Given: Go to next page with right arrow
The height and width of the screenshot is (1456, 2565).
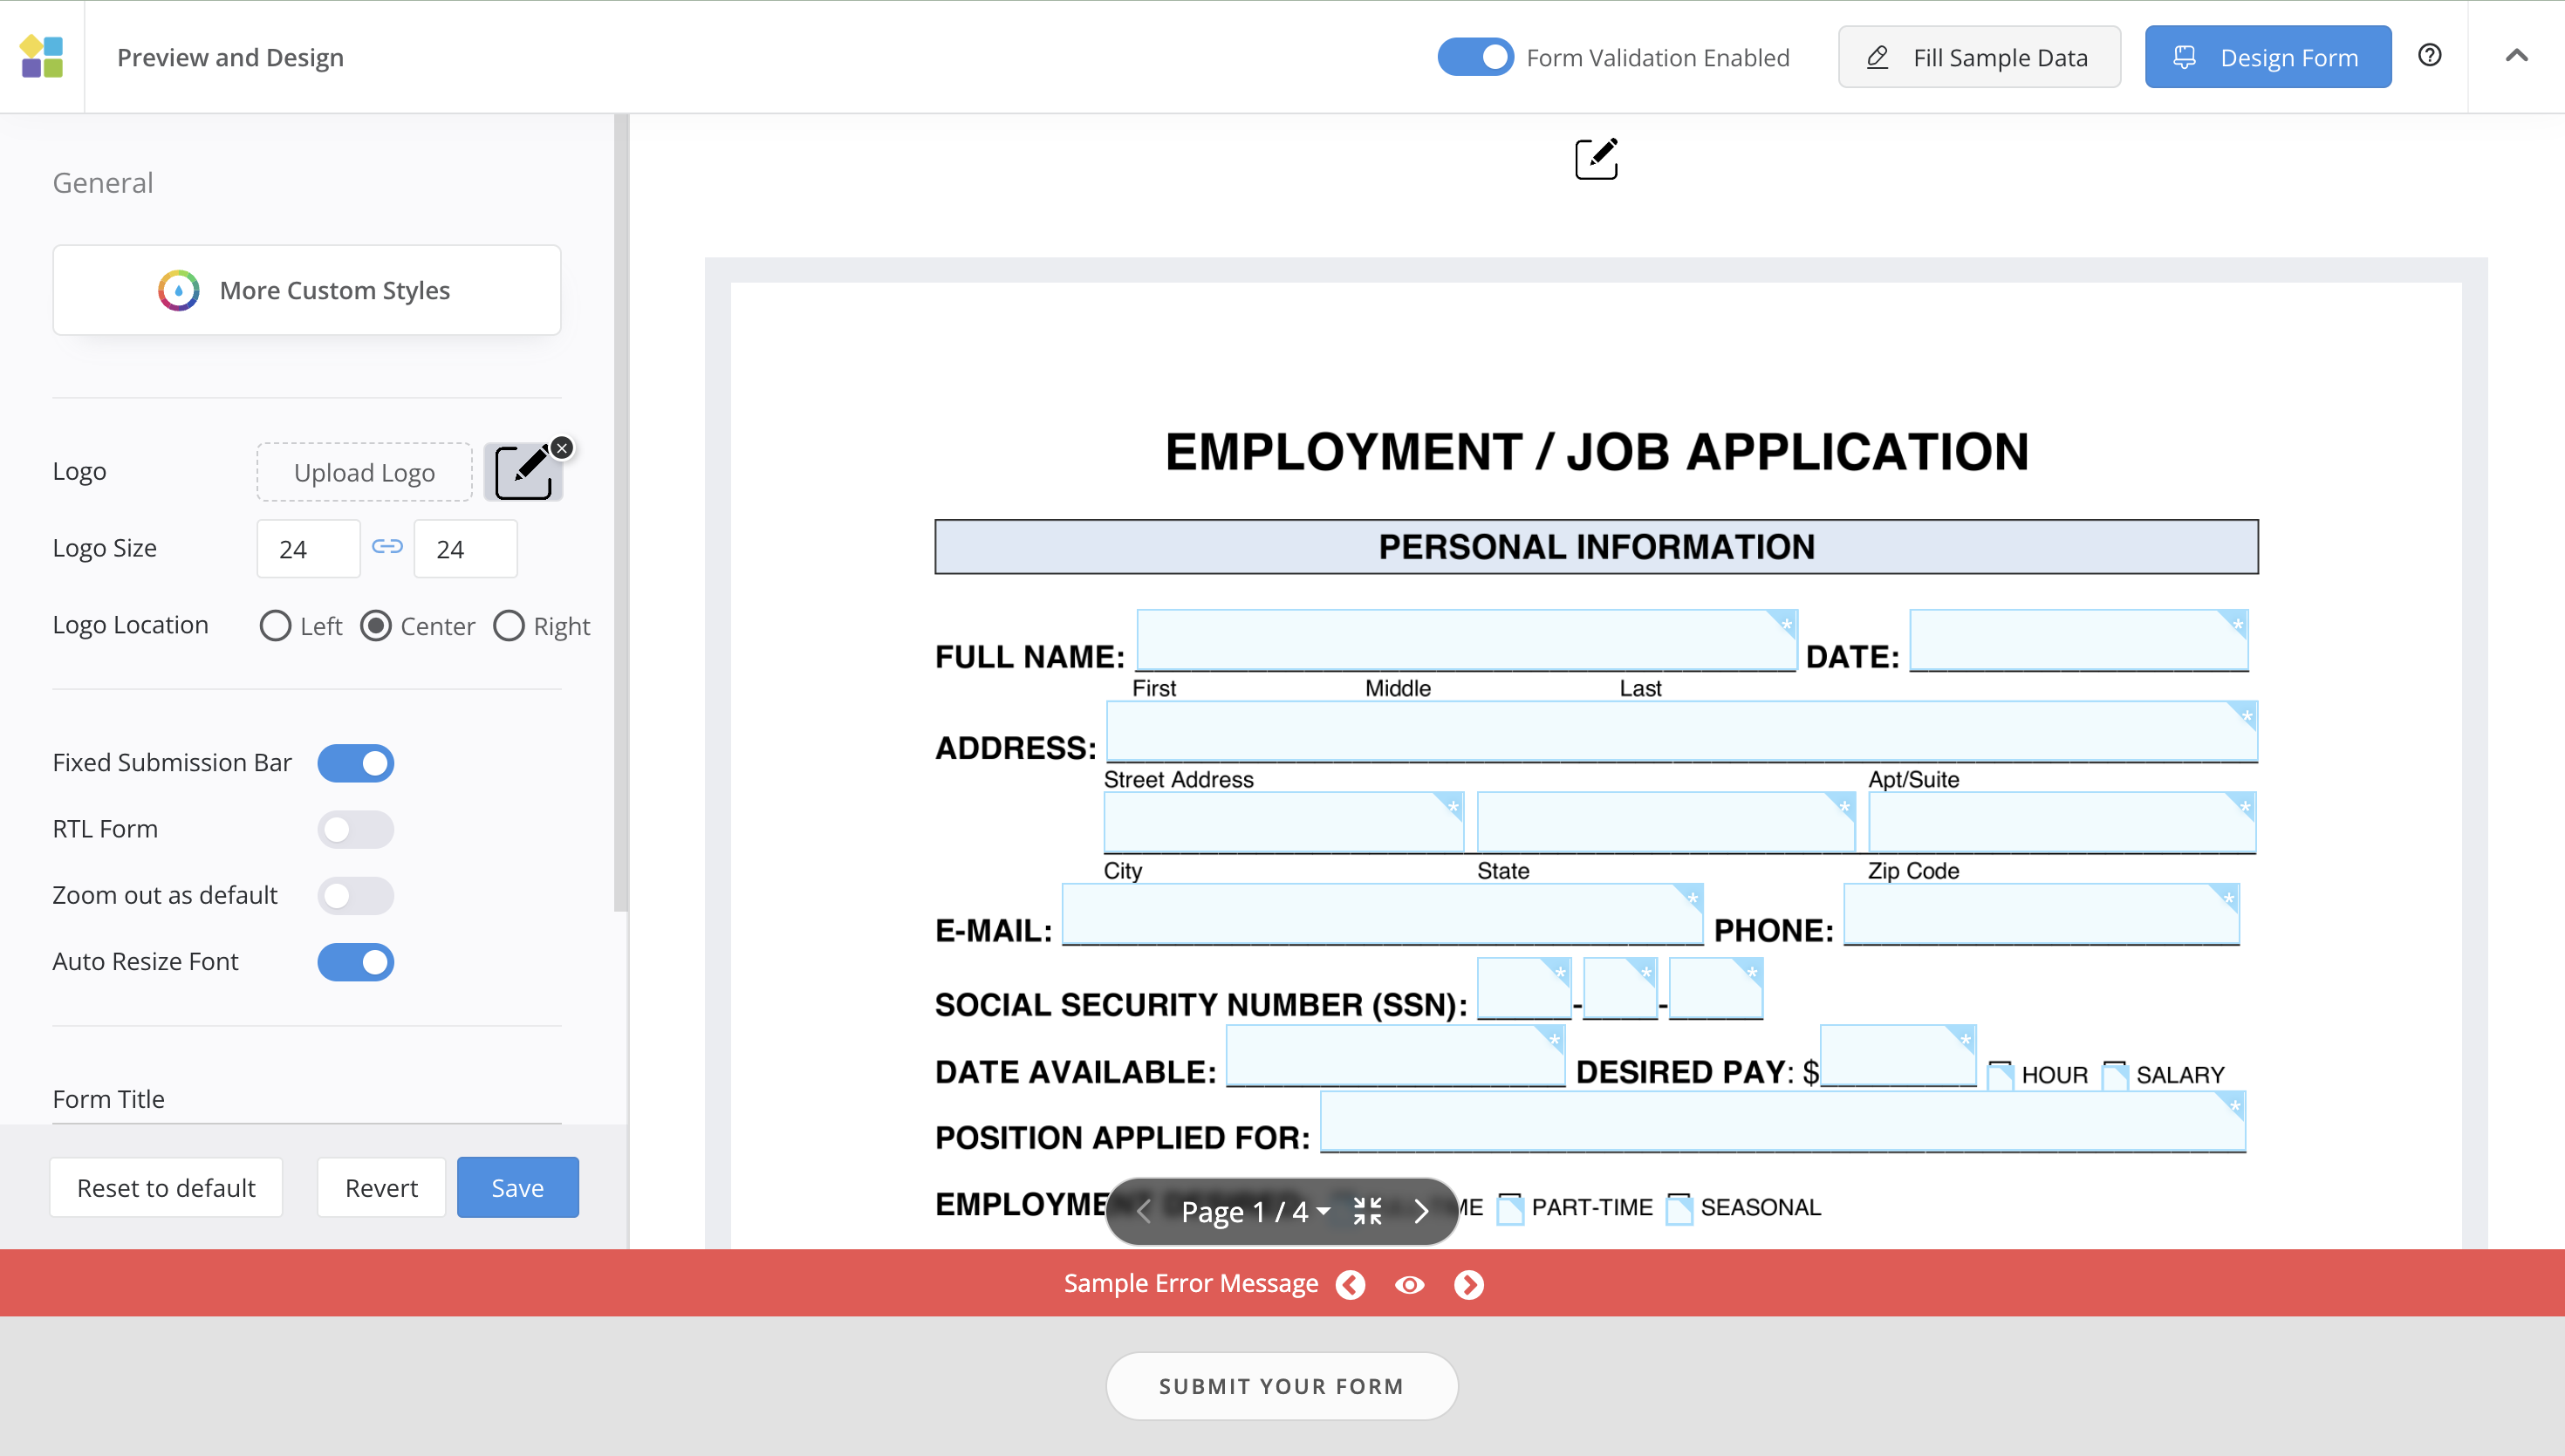Looking at the screenshot, I should pyautogui.click(x=1421, y=1211).
